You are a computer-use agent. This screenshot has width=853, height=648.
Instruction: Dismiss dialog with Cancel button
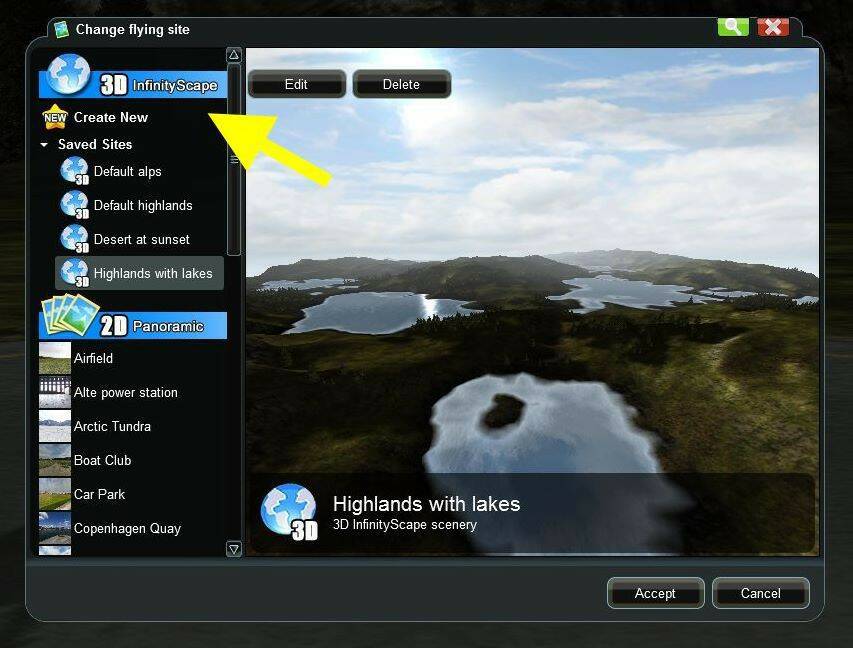(760, 593)
